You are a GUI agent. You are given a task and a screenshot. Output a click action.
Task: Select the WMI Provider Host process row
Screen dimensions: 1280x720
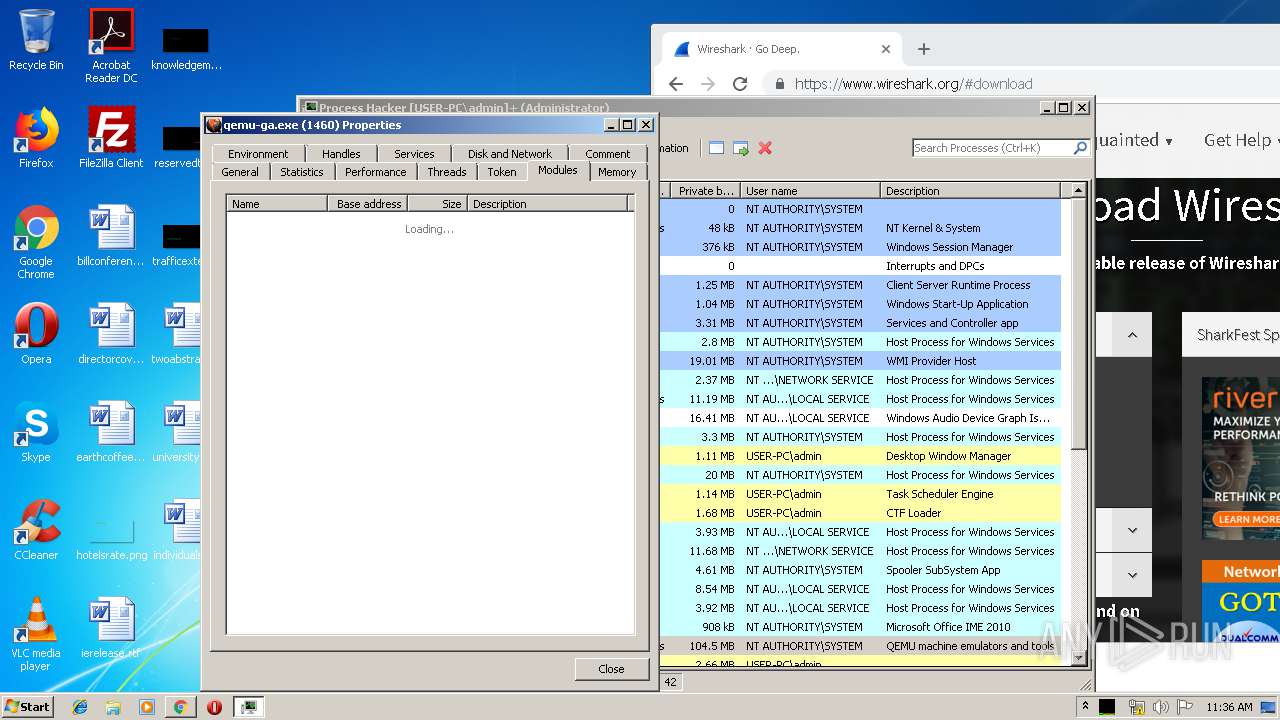(x=860, y=361)
